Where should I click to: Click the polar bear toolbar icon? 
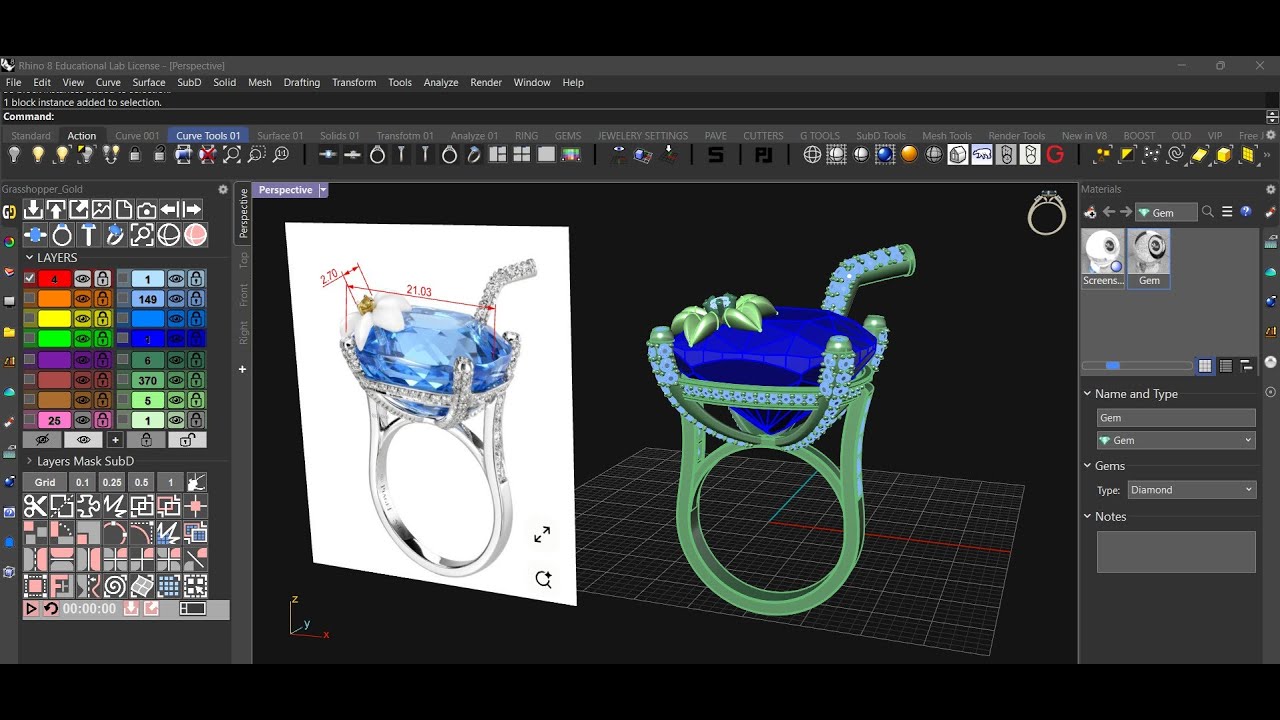tap(982, 155)
